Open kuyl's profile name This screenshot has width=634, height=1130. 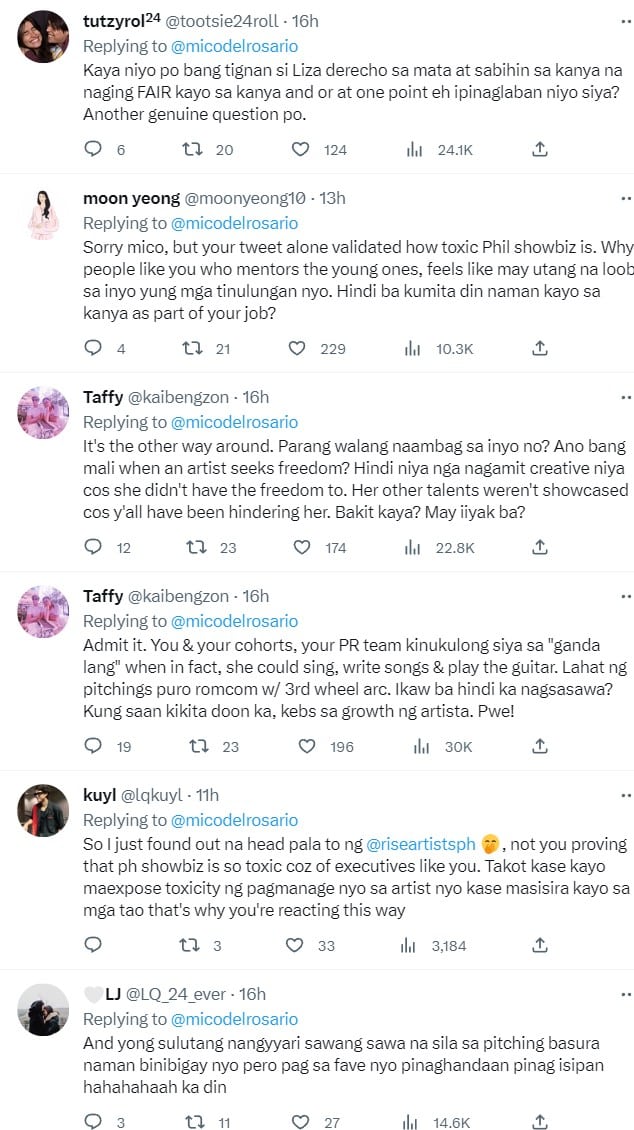[x=98, y=795]
